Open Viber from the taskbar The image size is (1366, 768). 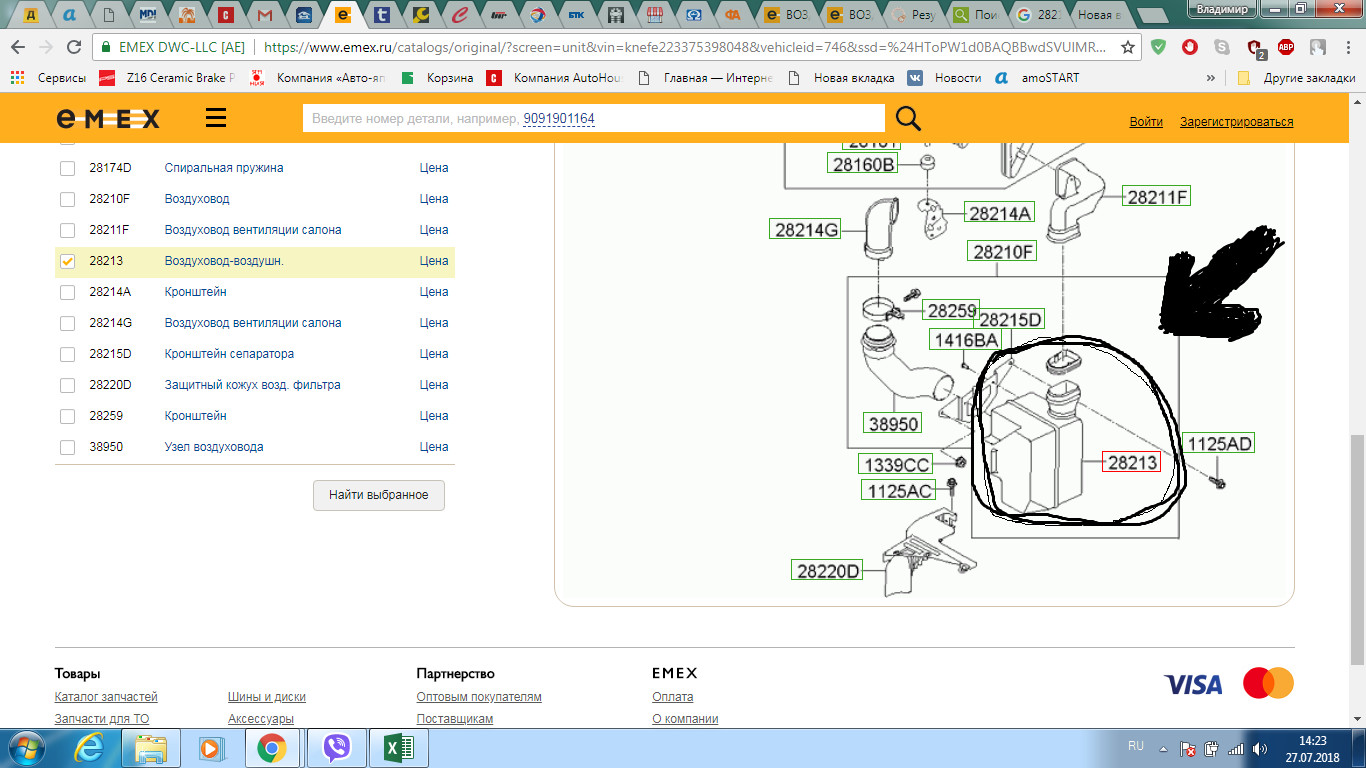338,748
